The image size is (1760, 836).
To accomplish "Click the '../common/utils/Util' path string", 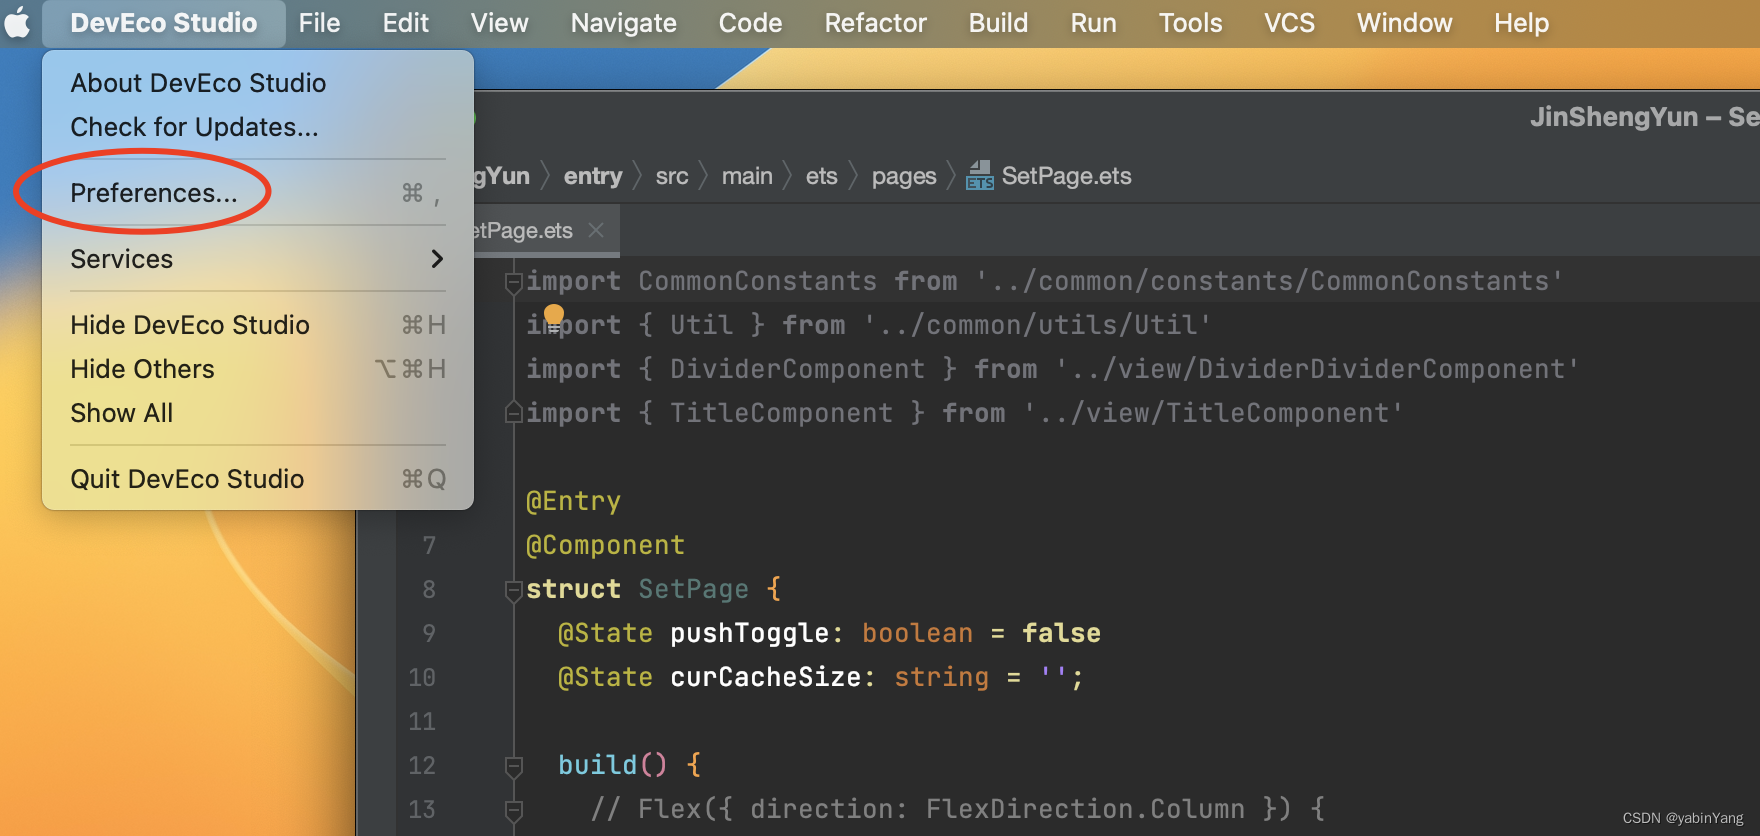I will pos(1037,325).
